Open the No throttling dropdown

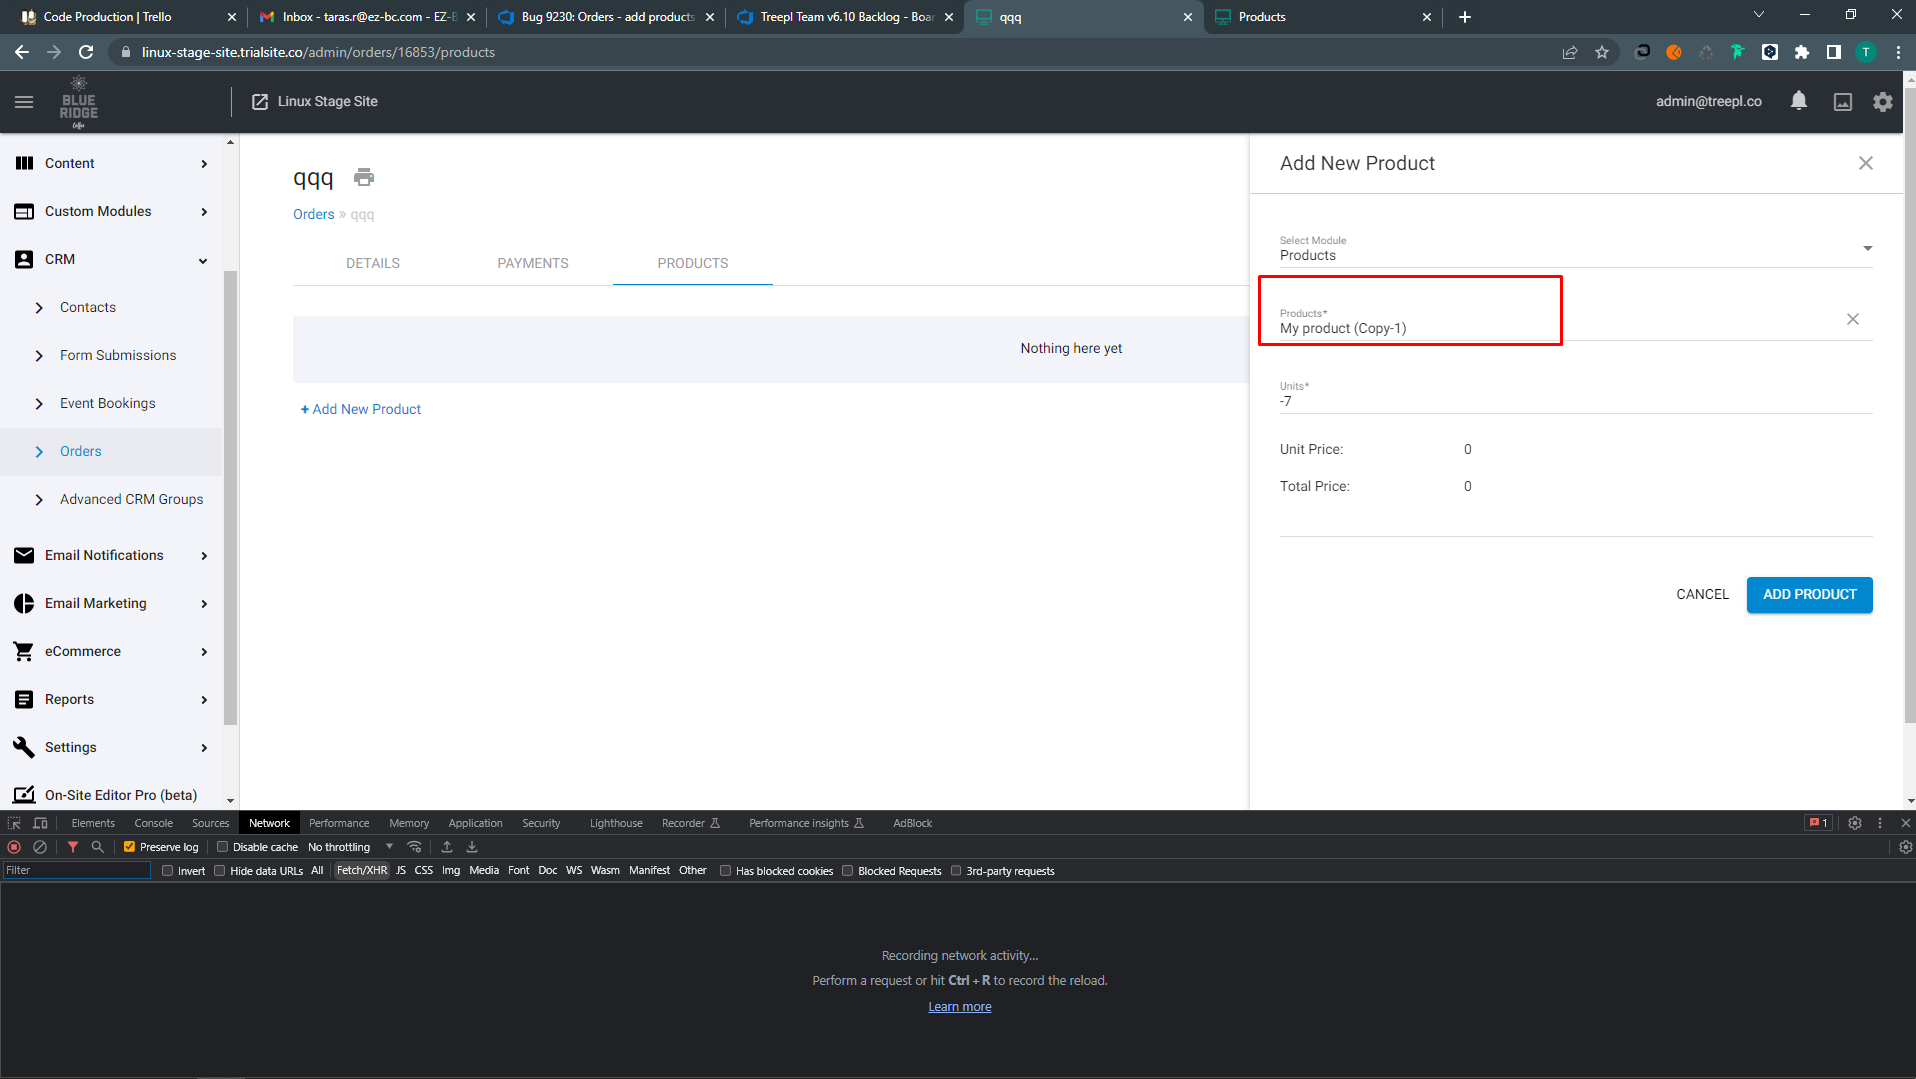[x=351, y=847]
